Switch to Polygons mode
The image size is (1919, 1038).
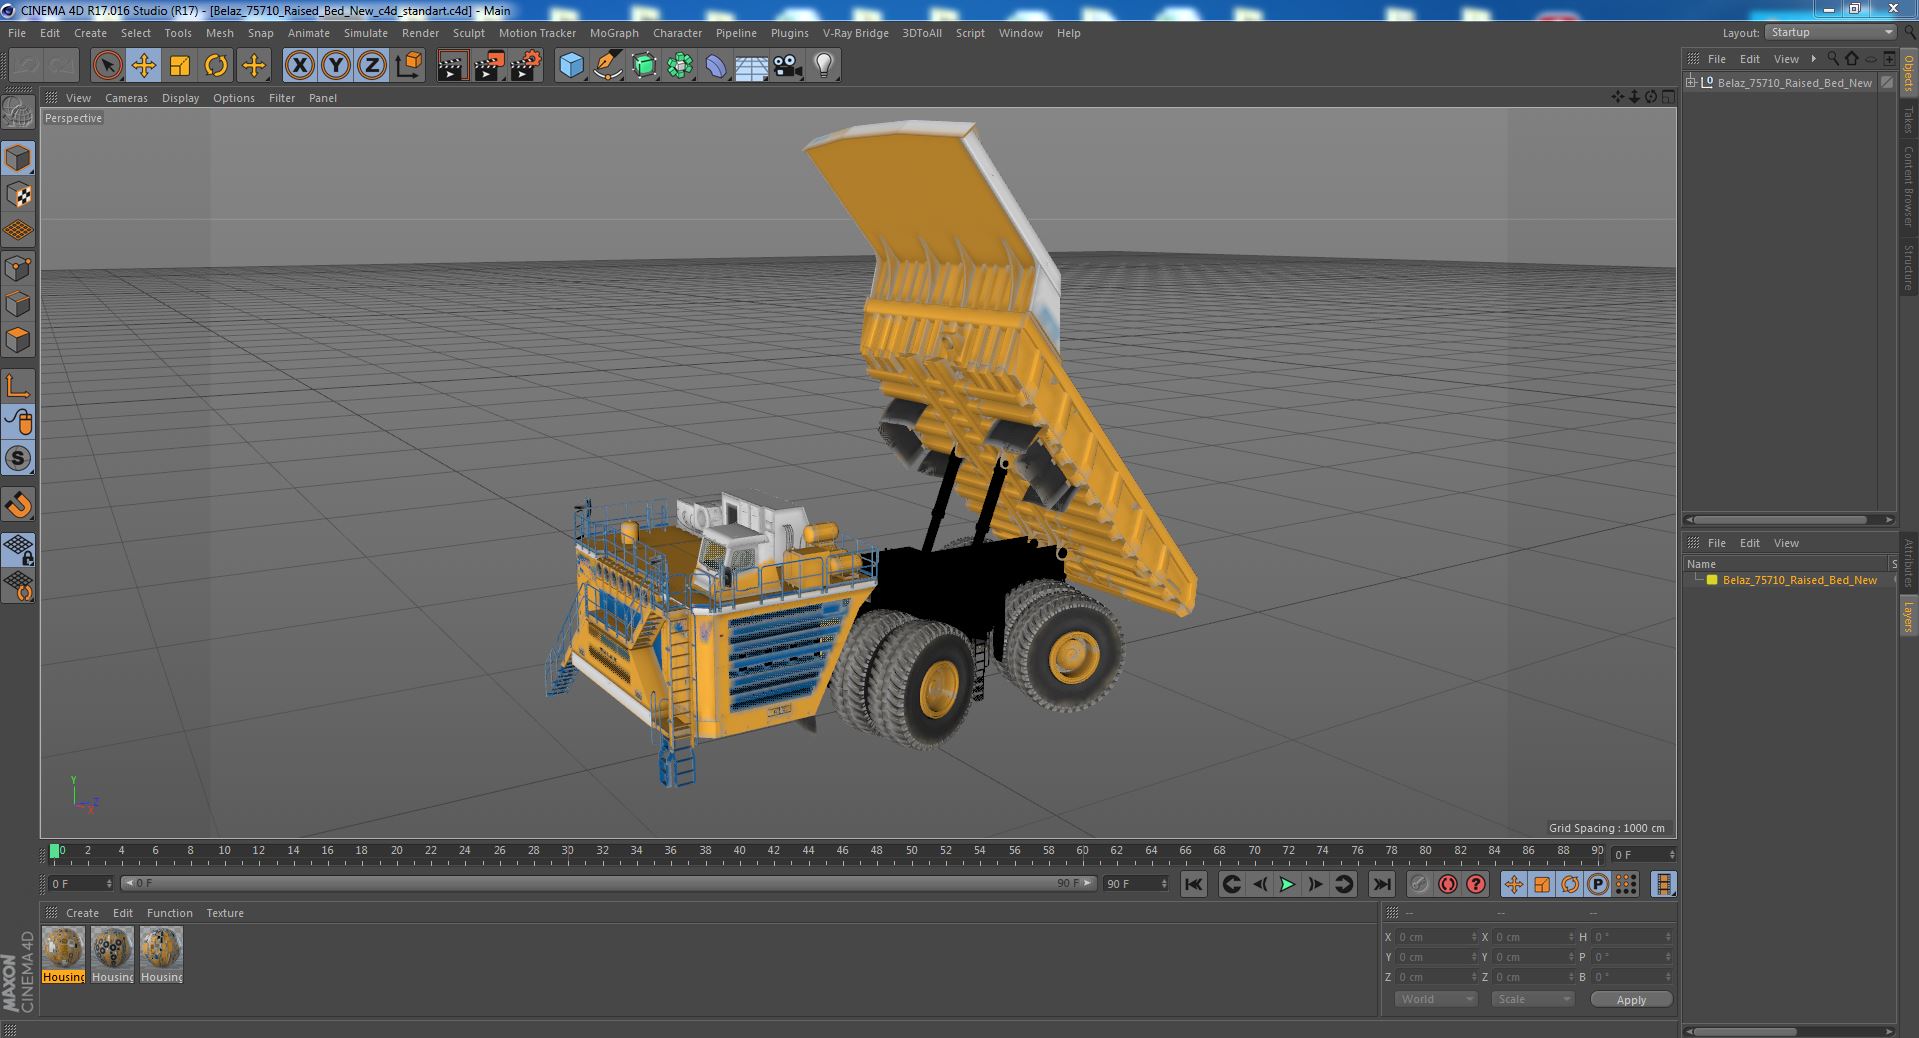(x=18, y=339)
